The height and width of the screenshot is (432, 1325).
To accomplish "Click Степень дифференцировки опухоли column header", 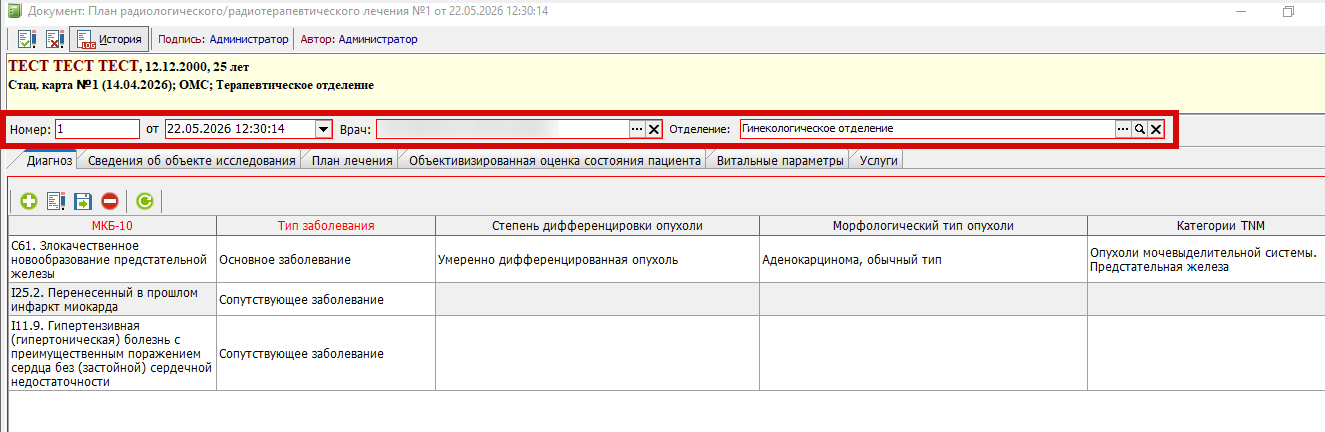I will (596, 225).
